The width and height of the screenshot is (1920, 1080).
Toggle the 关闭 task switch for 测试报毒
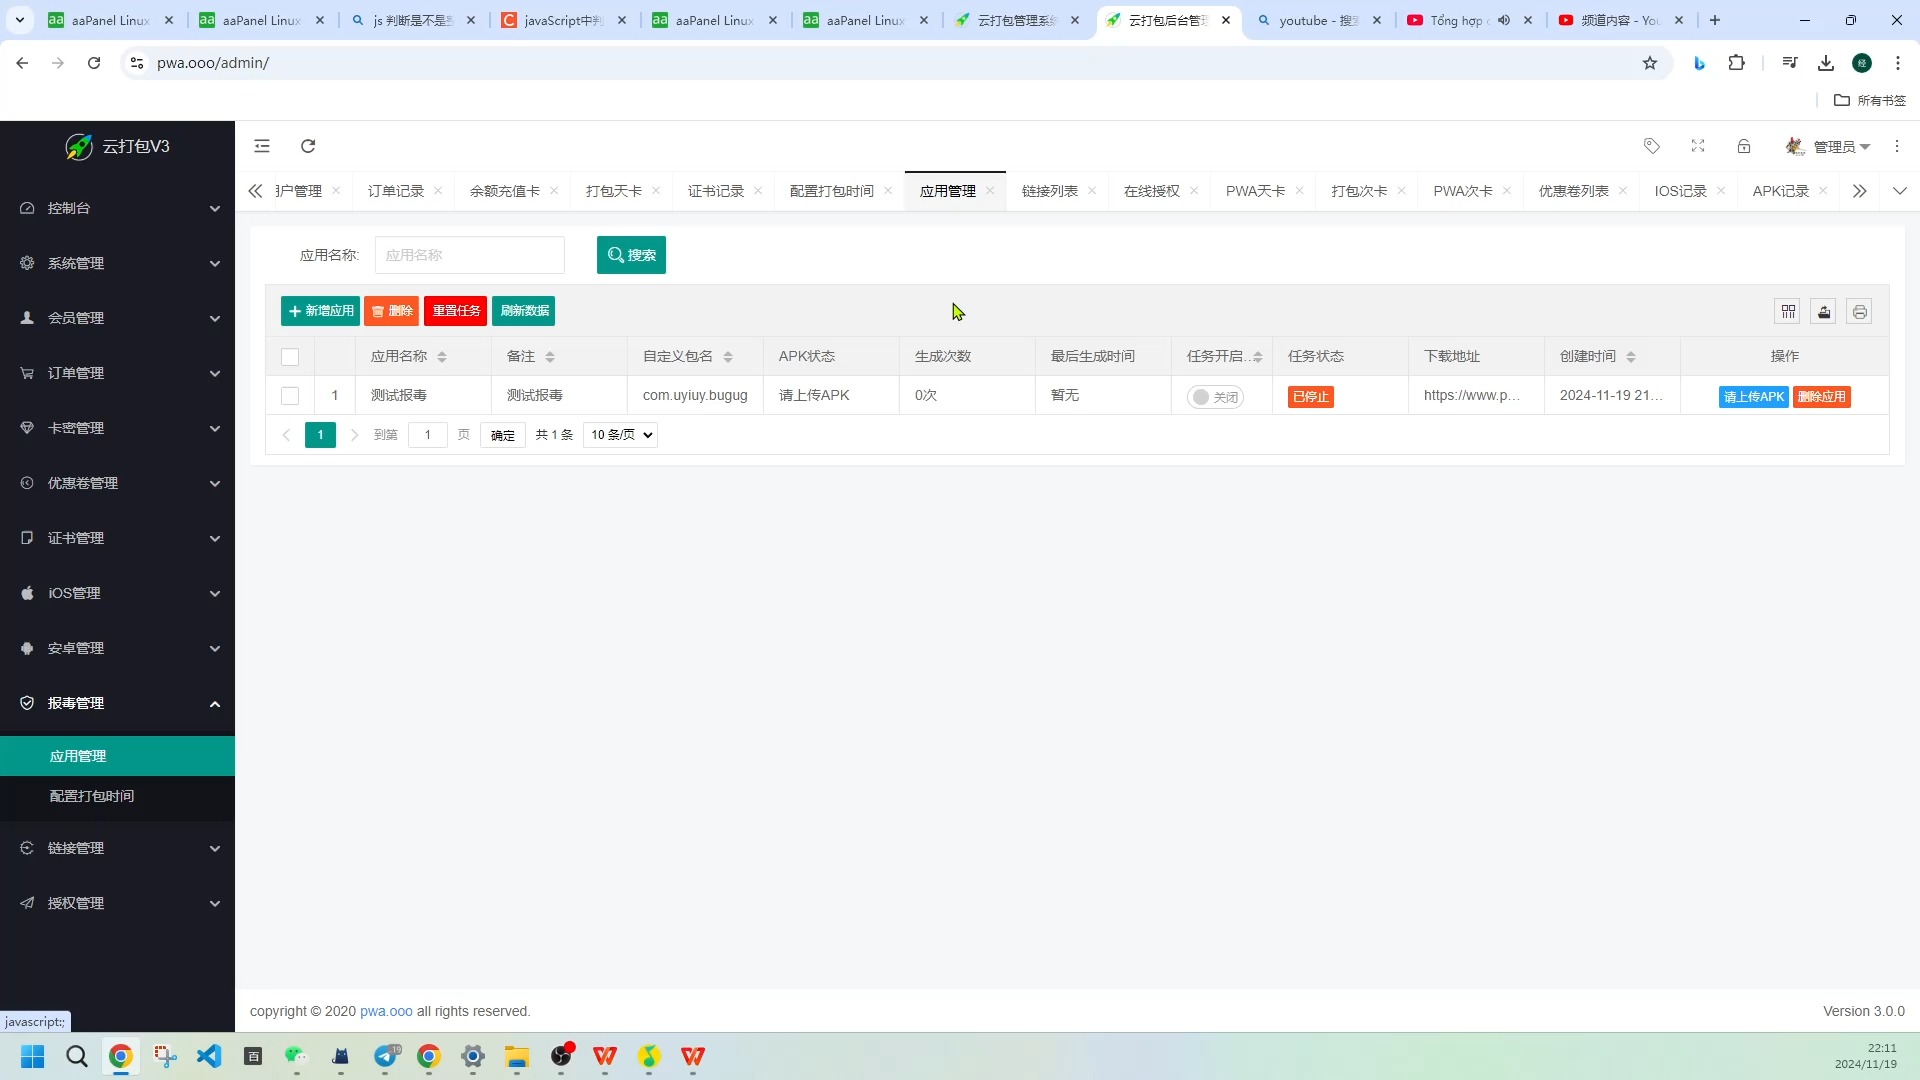tap(1214, 396)
